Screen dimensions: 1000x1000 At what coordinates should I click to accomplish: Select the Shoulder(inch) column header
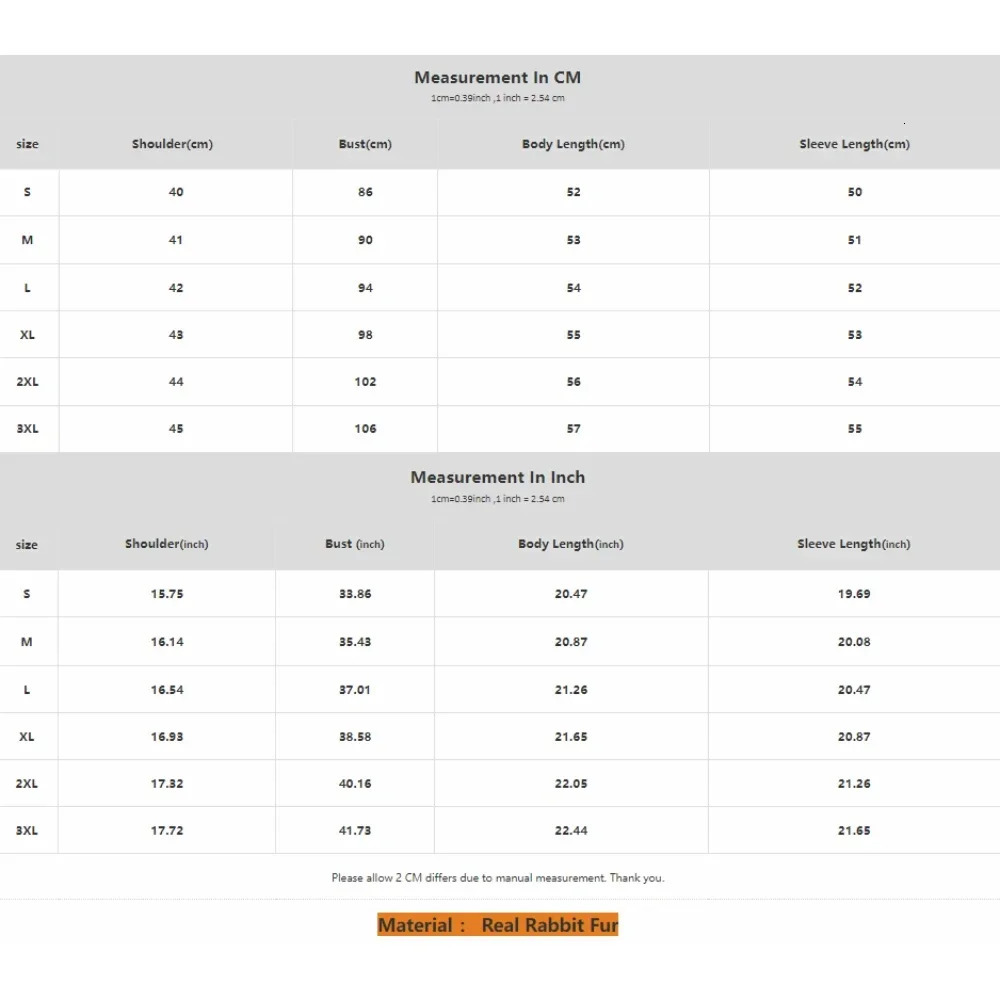(x=166, y=544)
